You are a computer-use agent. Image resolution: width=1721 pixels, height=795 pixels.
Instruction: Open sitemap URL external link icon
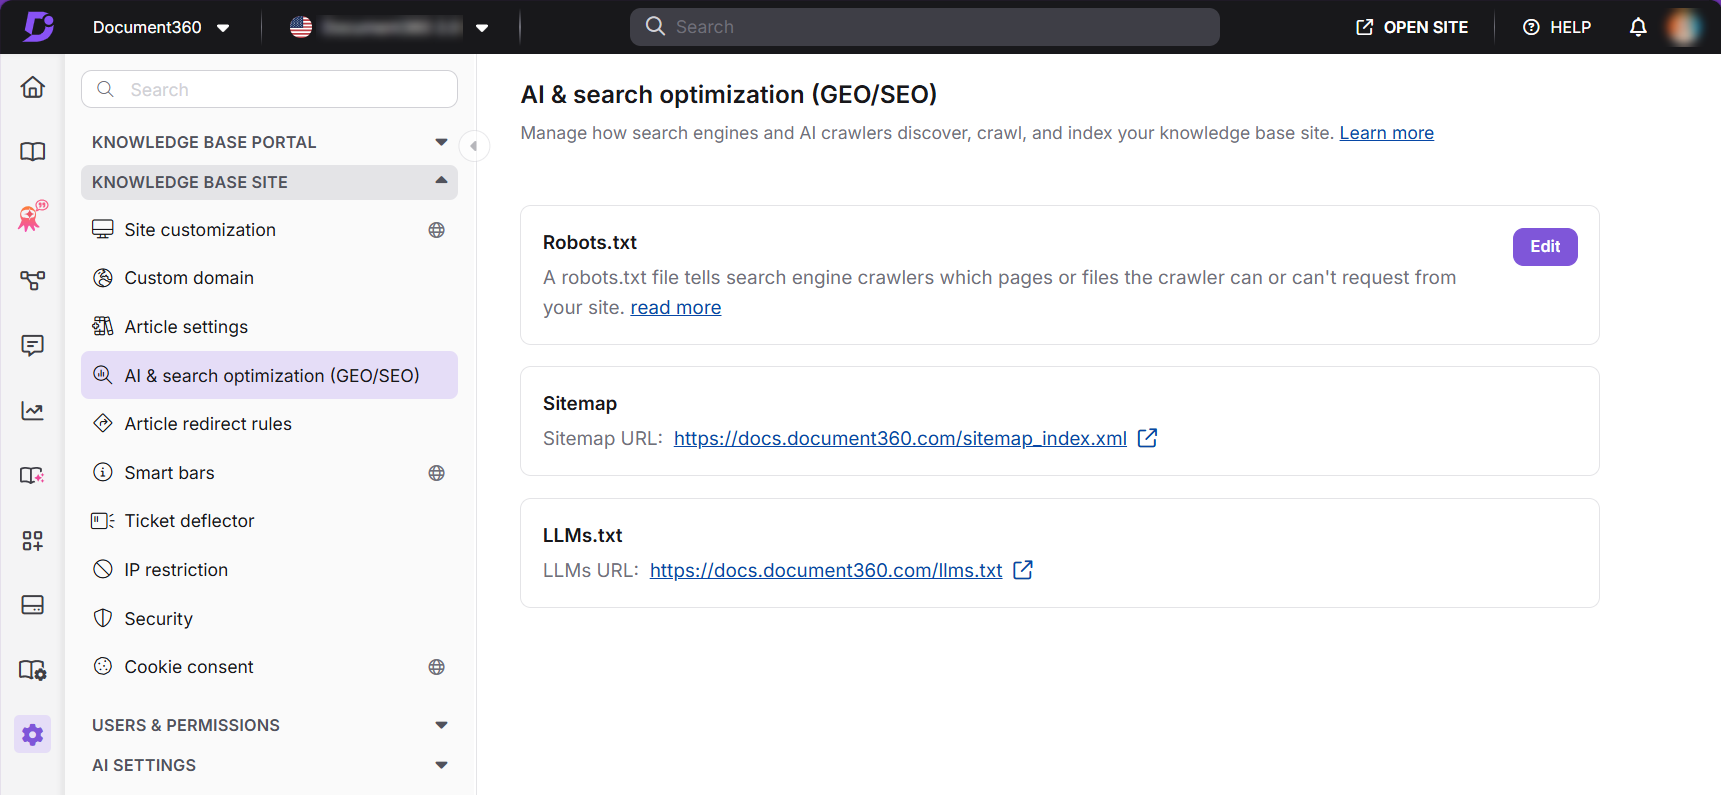(x=1147, y=438)
